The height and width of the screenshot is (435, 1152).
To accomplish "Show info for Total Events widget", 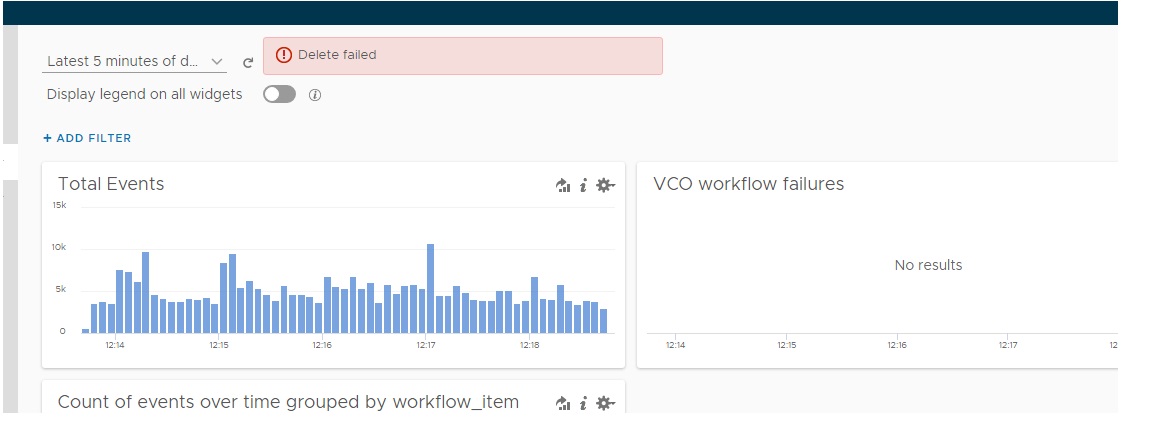I will click(583, 185).
